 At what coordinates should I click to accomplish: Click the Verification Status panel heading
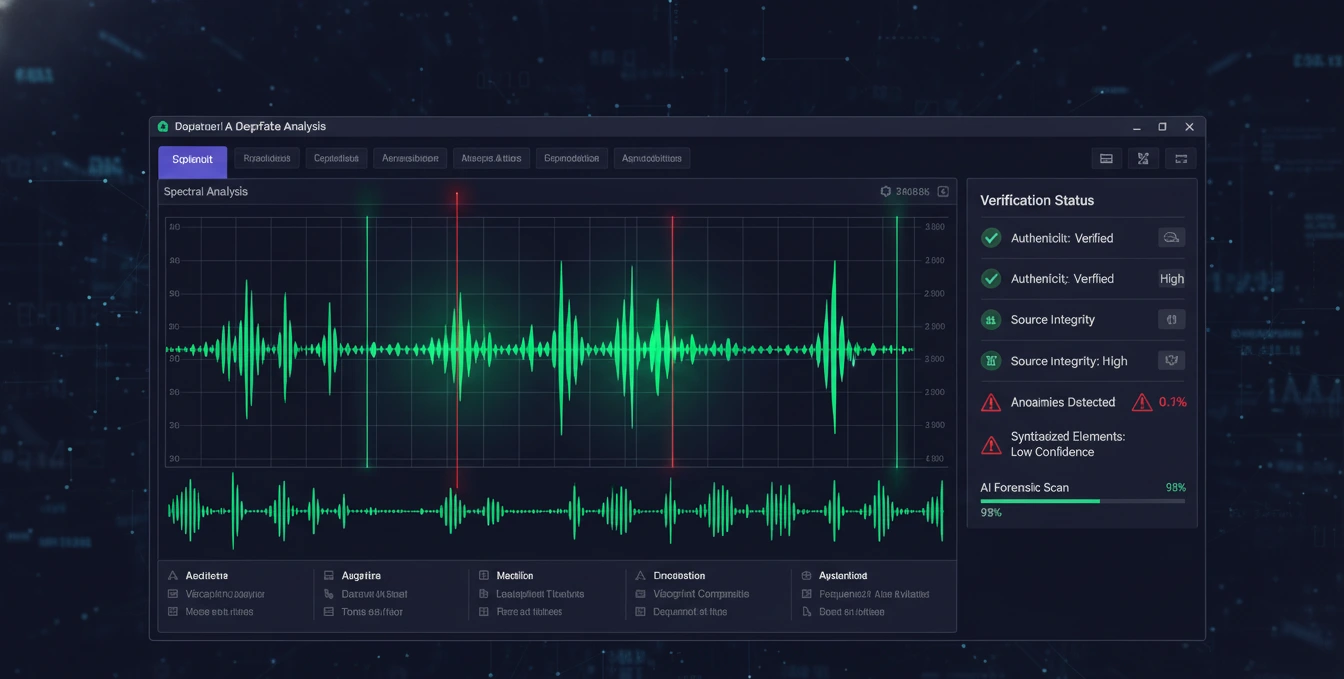pos(1037,200)
